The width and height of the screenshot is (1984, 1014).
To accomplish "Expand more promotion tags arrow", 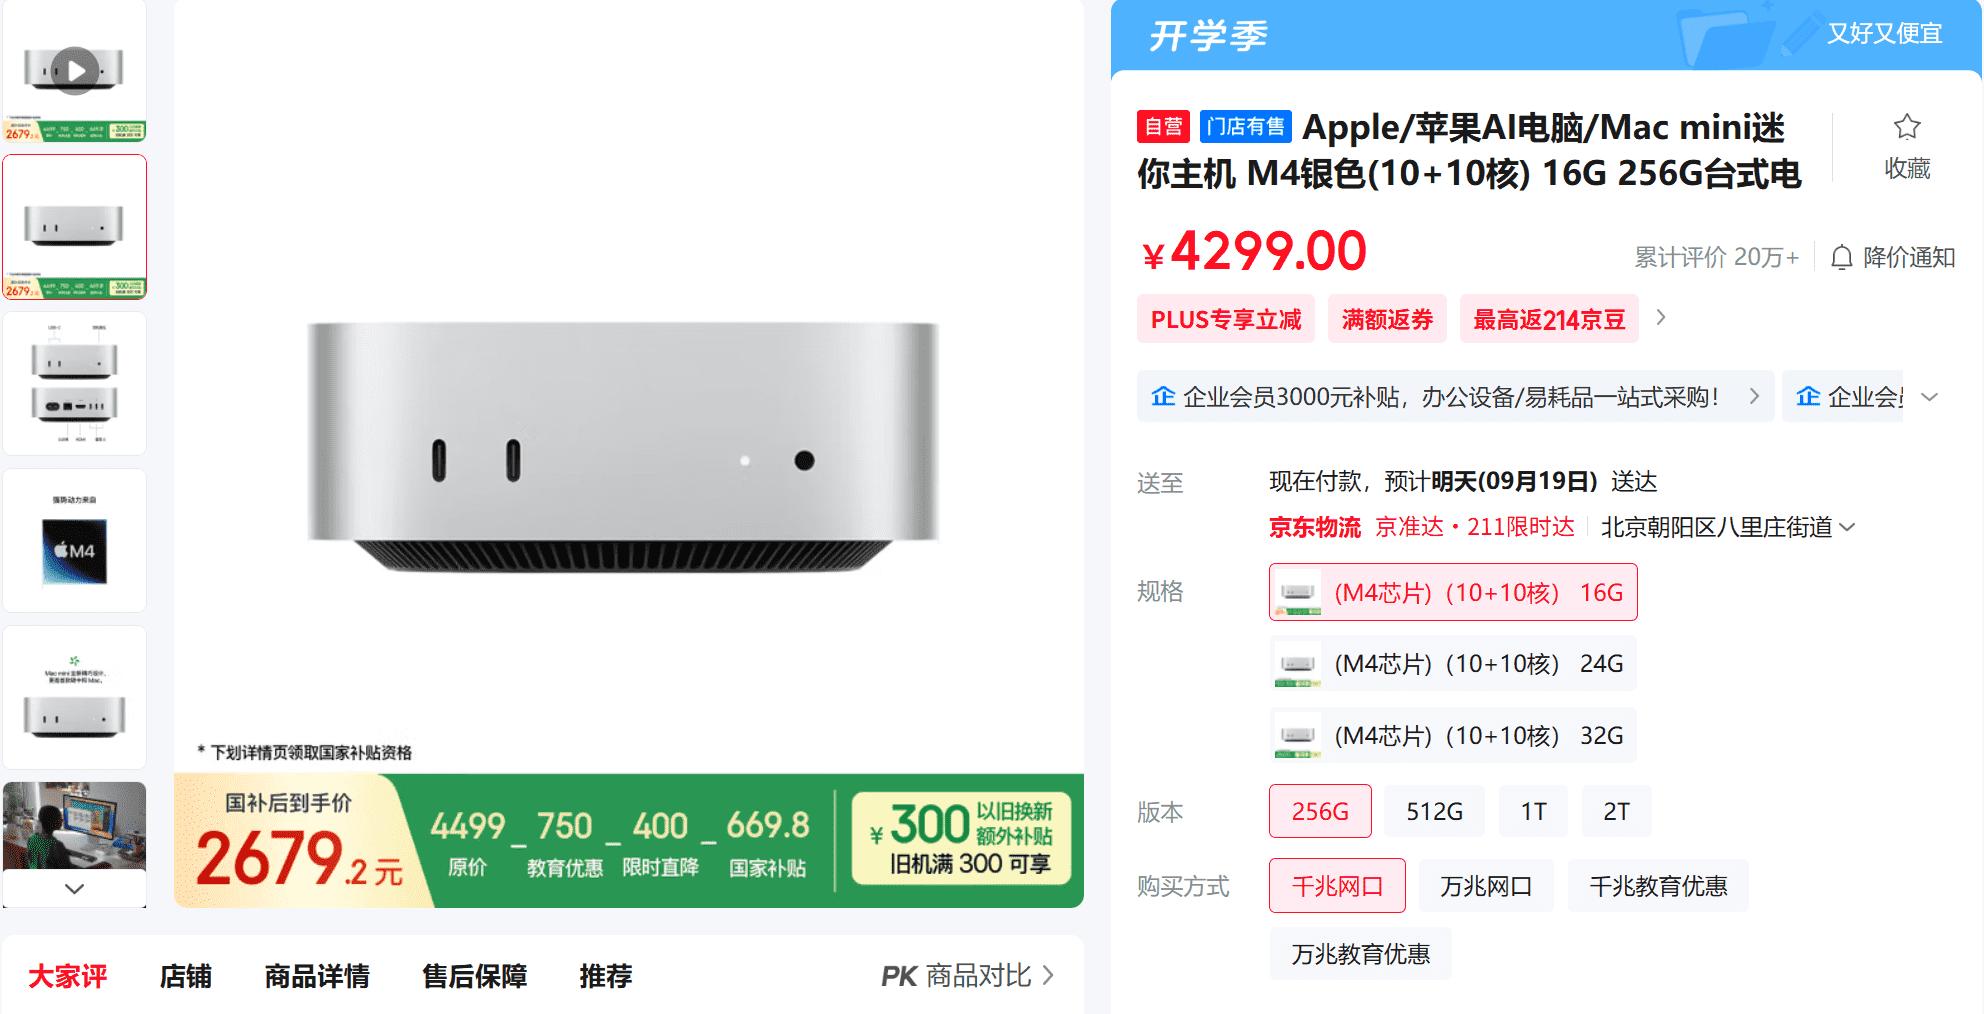I will [x=1661, y=318].
